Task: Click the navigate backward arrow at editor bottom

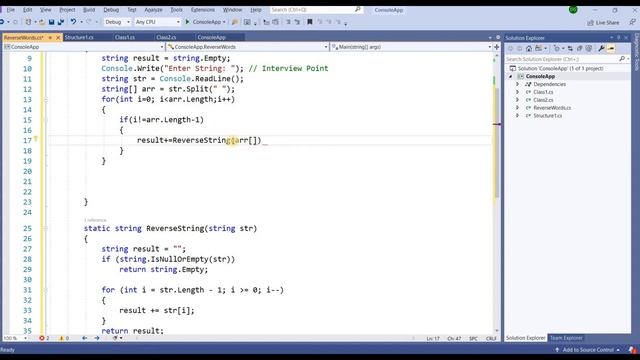Action: click(x=84, y=338)
